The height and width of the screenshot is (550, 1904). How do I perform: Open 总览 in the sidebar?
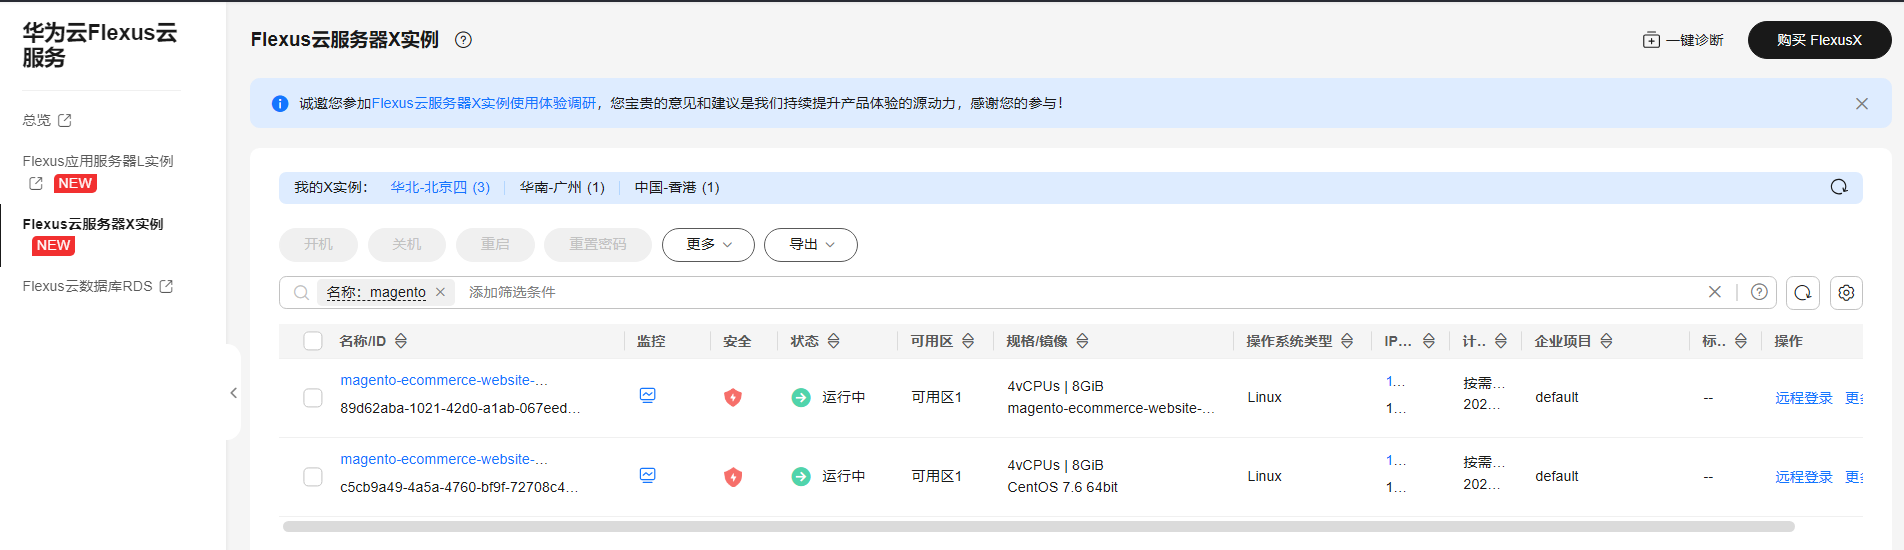pos(47,120)
